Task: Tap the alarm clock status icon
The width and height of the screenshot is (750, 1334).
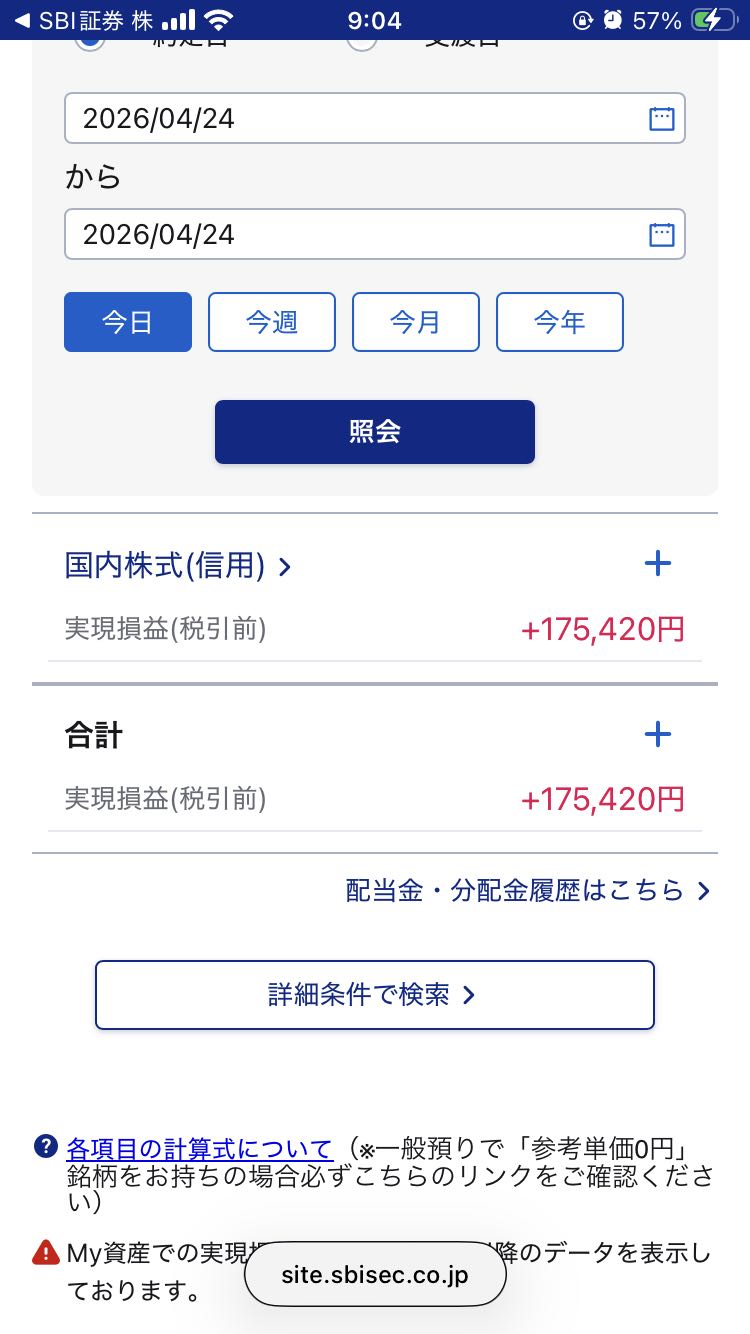Action: coord(613,20)
